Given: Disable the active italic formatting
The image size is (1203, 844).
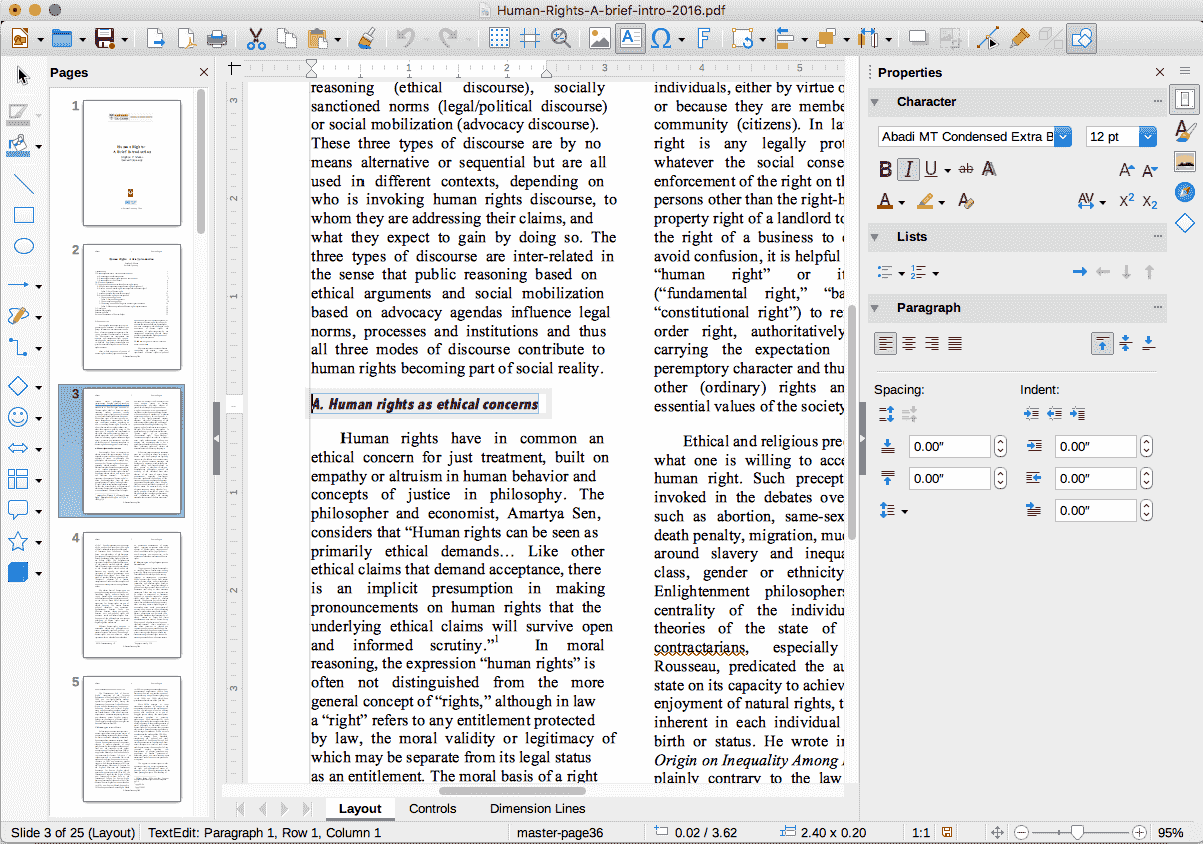Looking at the screenshot, I should [x=908, y=169].
